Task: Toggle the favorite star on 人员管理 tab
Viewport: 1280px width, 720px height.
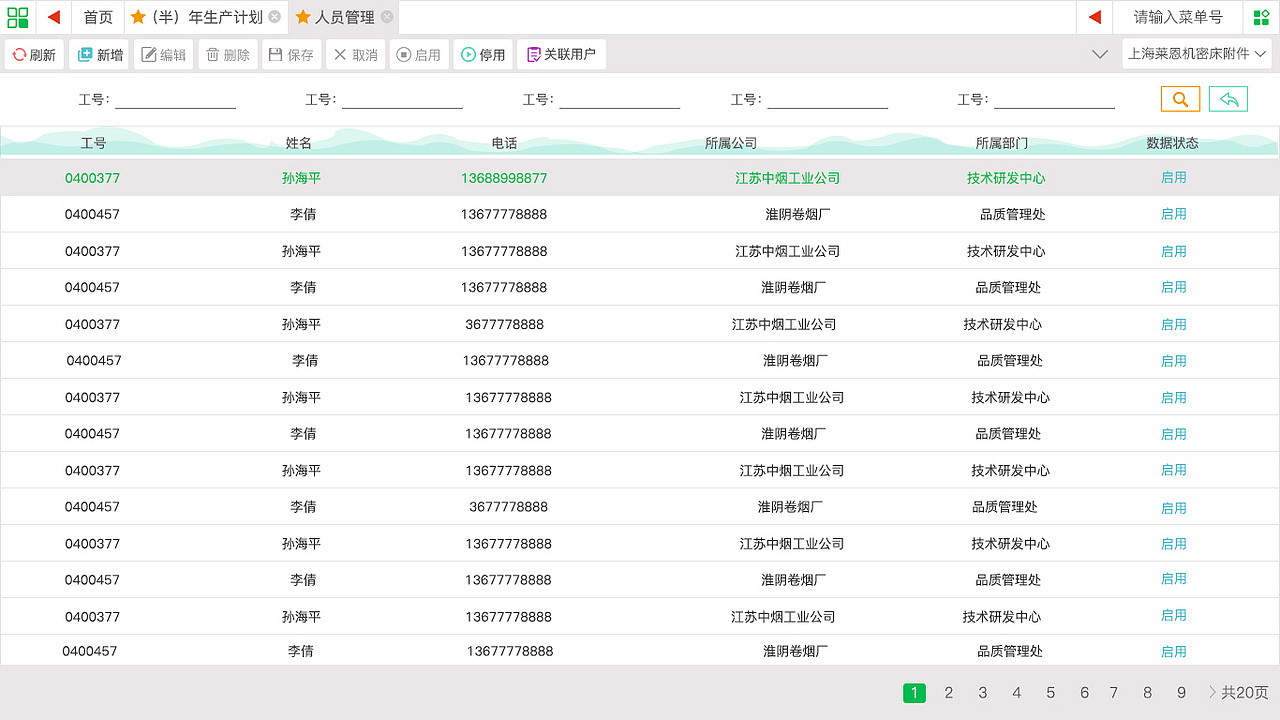Action: pyautogui.click(x=304, y=16)
